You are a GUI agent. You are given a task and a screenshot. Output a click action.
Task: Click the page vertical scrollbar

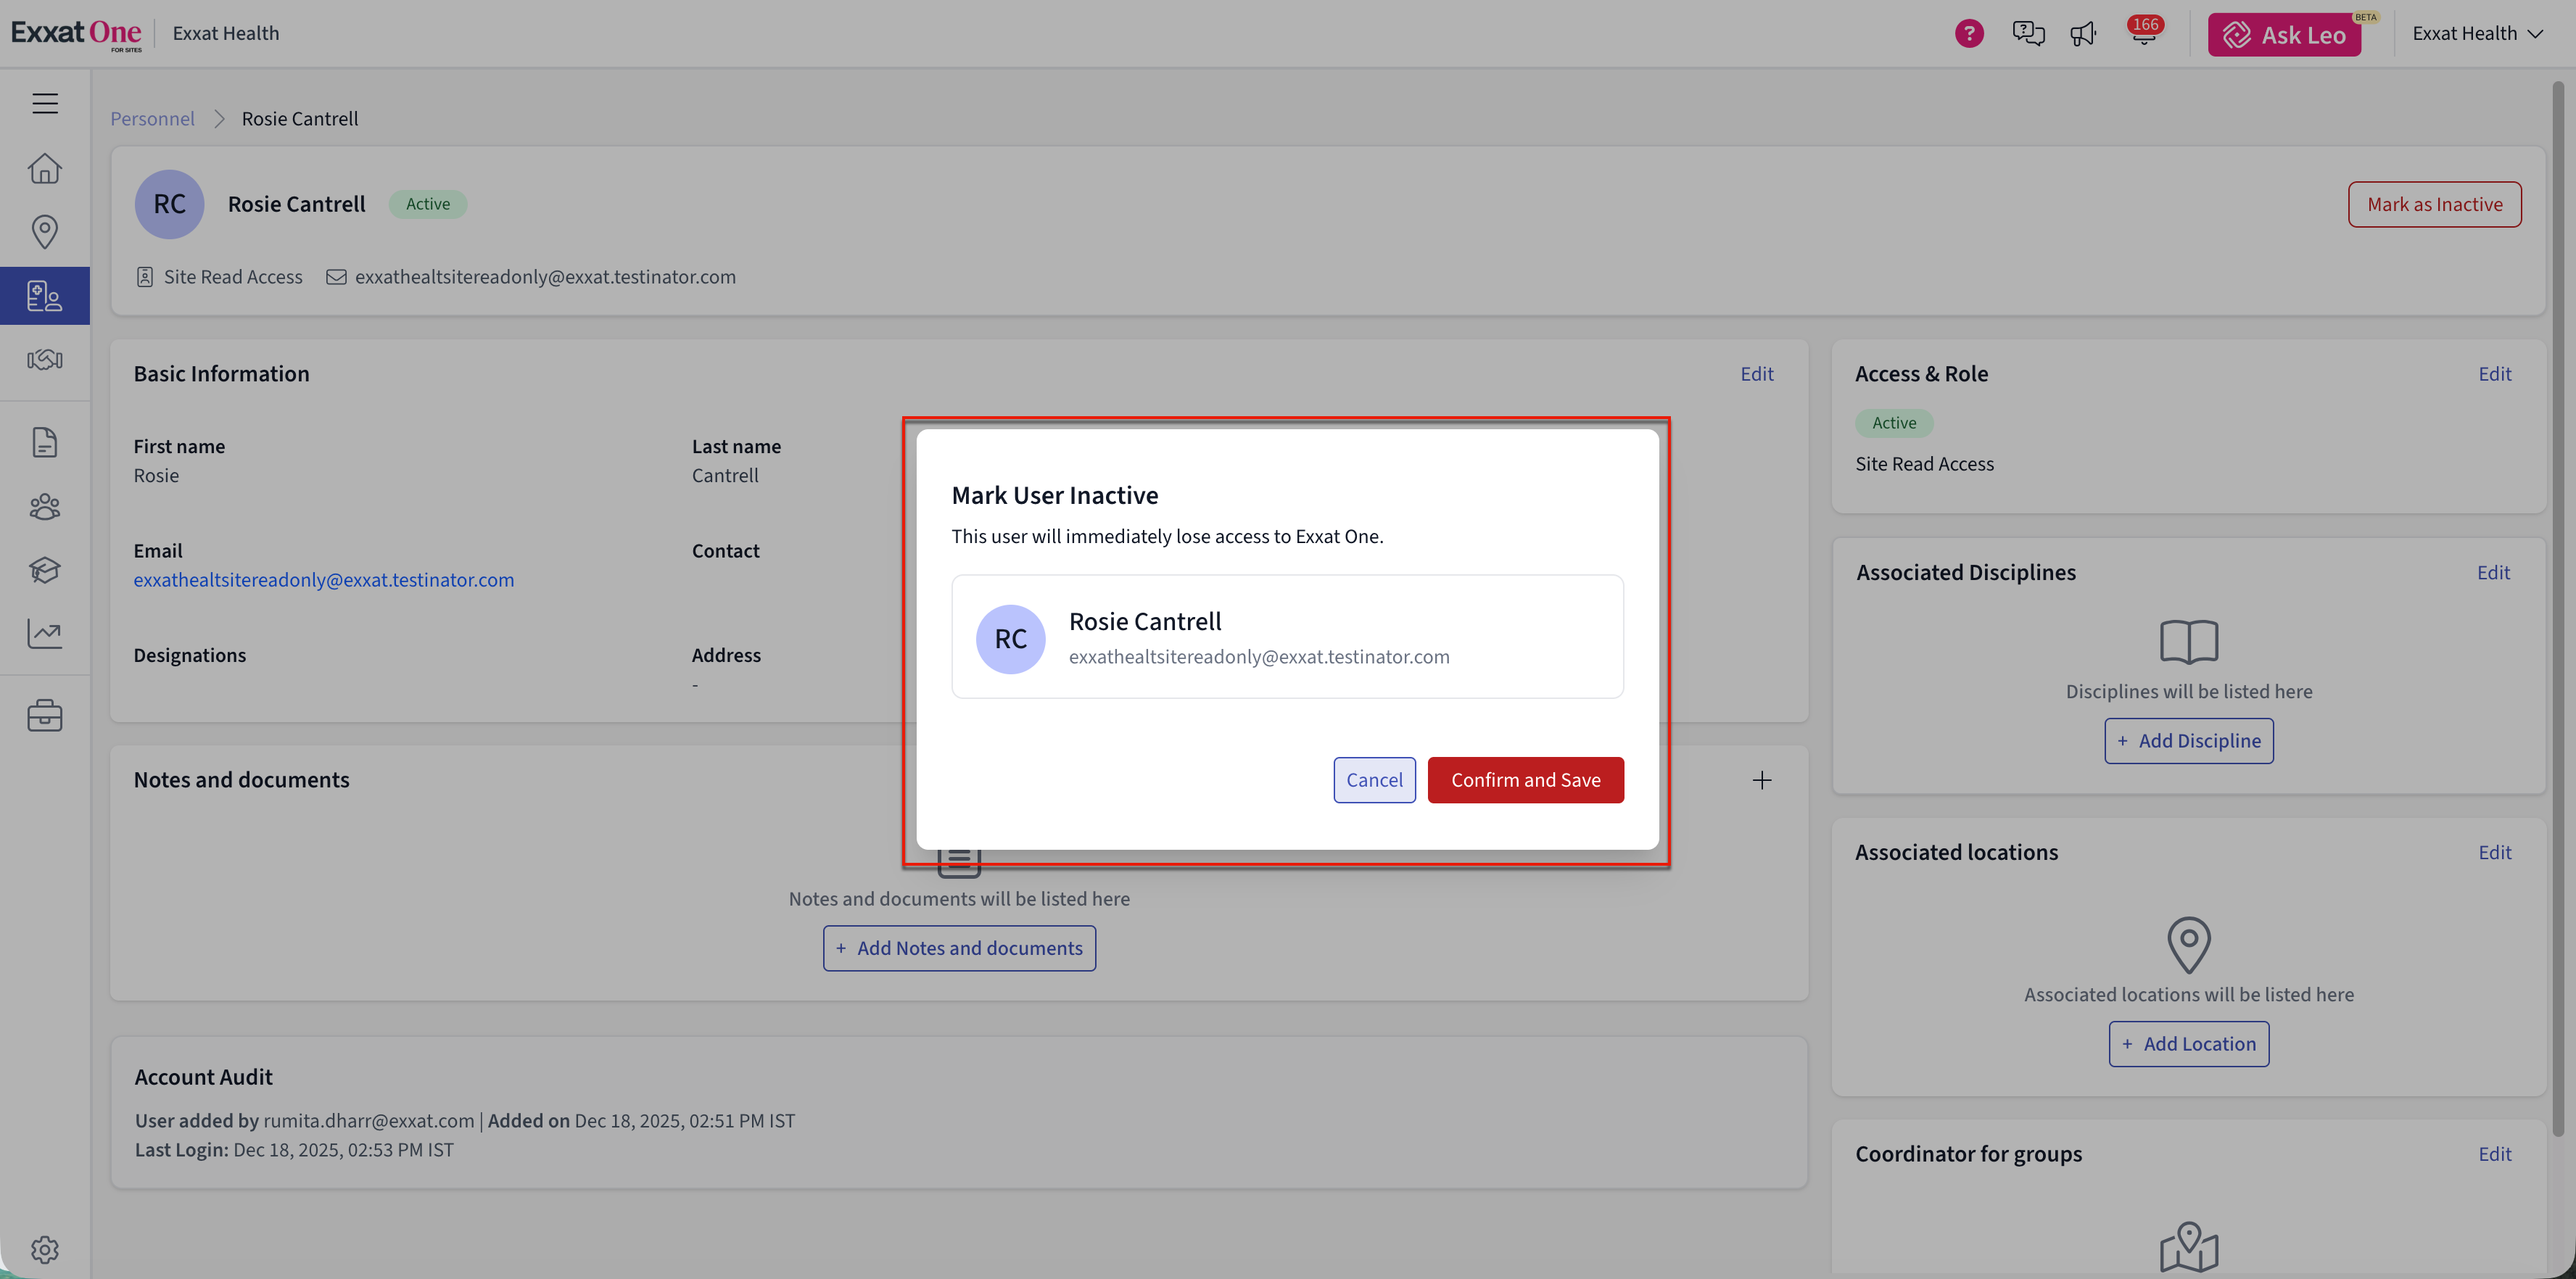(x=2558, y=610)
